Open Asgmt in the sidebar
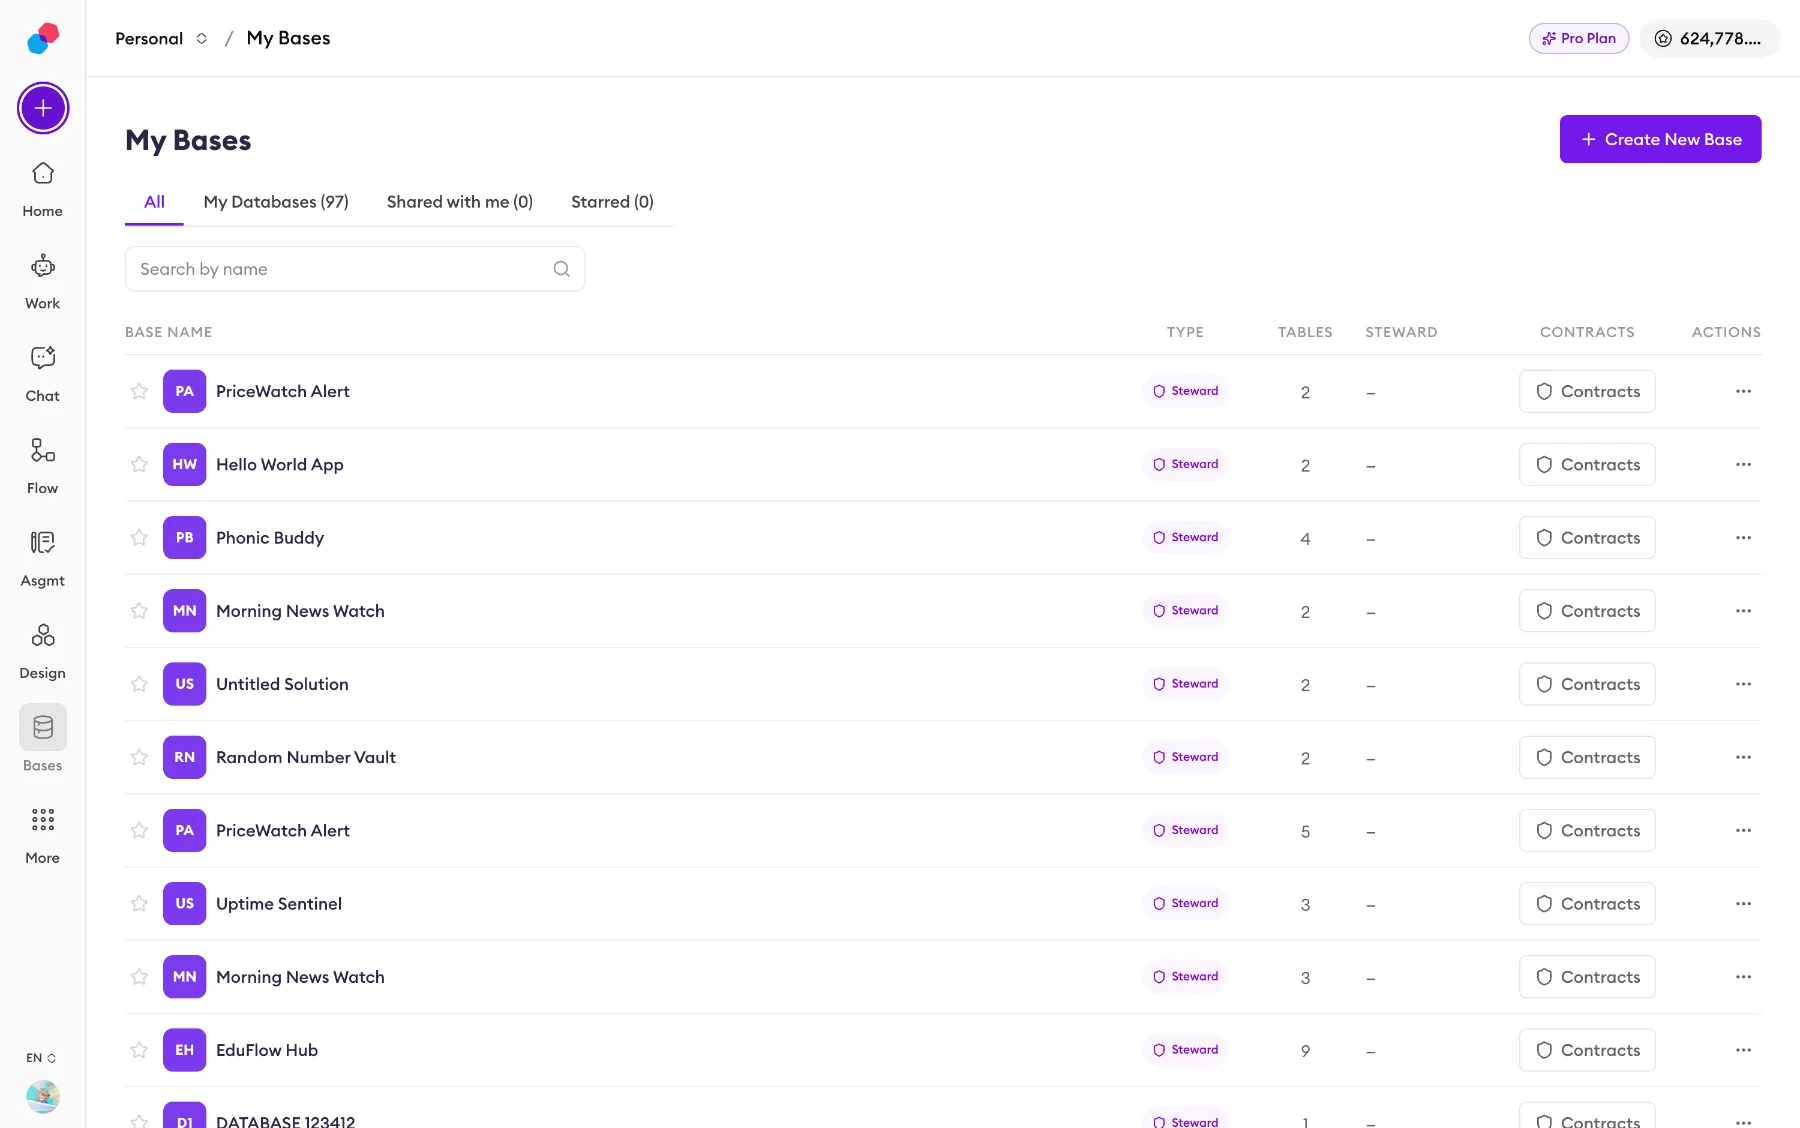 43,559
